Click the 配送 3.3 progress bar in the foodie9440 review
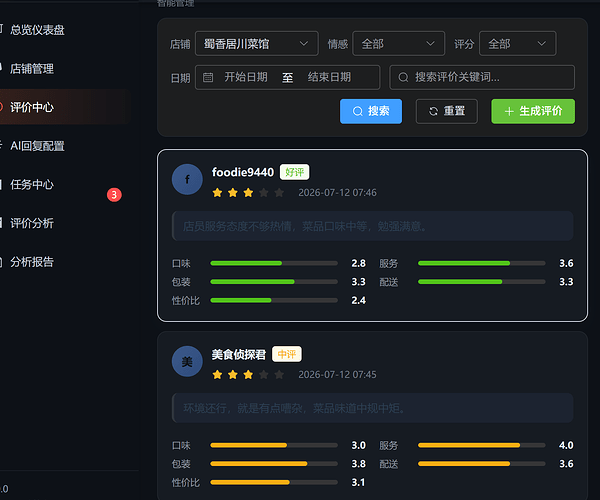This screenshot has width=600, height=500. (482, 282)
